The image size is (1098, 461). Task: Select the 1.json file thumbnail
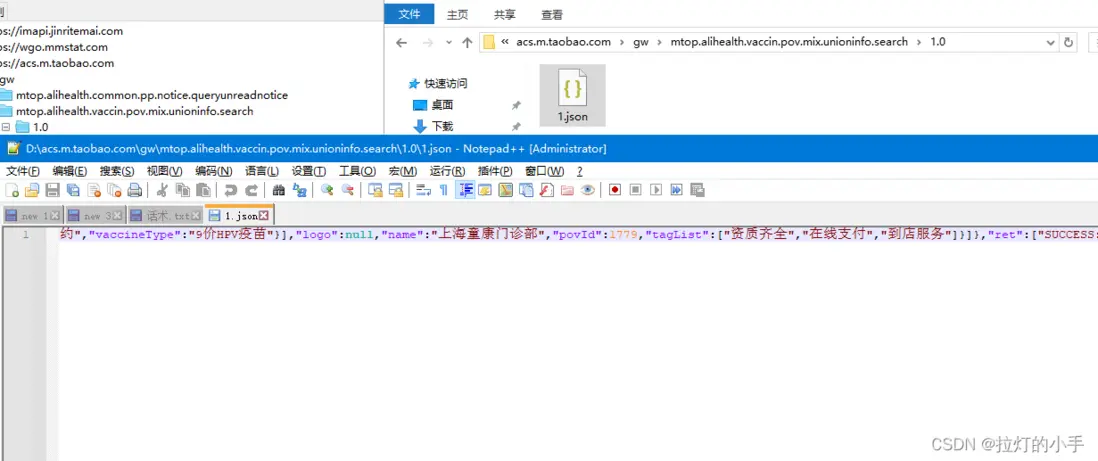pos(572,95)
